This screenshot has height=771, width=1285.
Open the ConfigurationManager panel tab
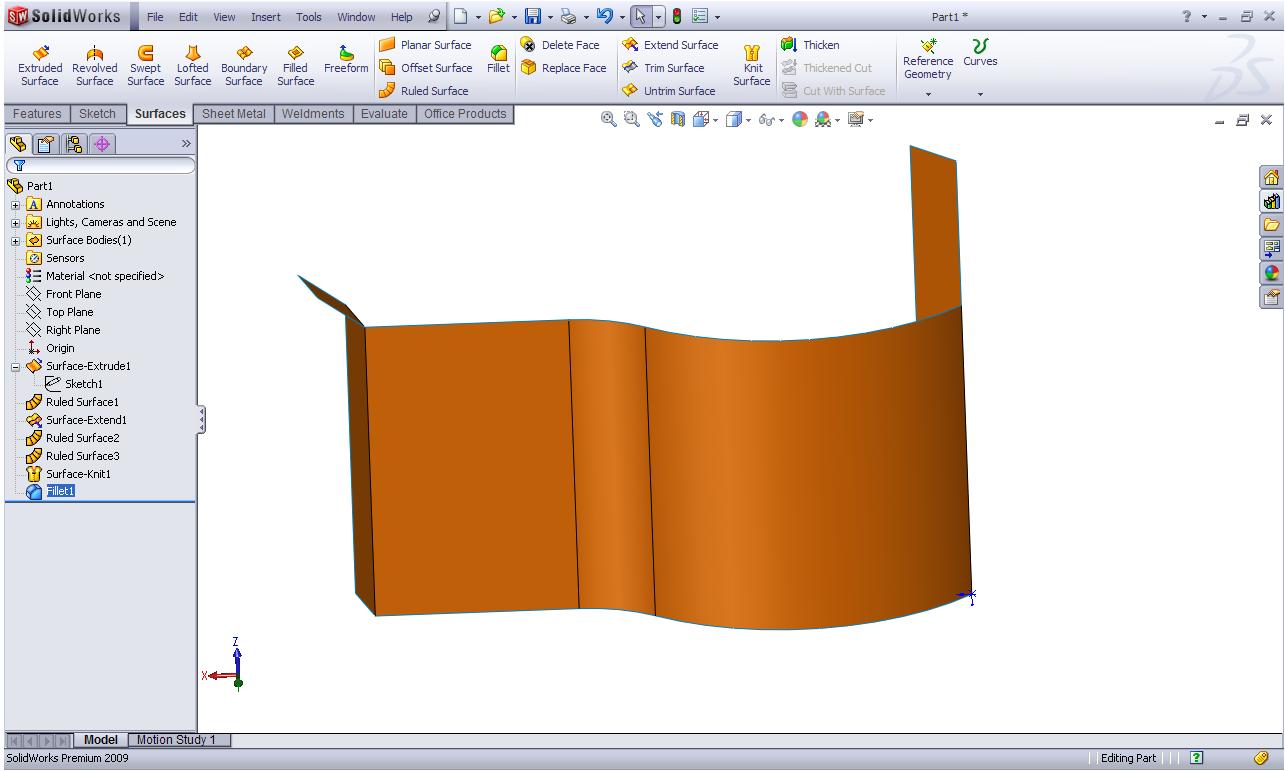point(75,144)
